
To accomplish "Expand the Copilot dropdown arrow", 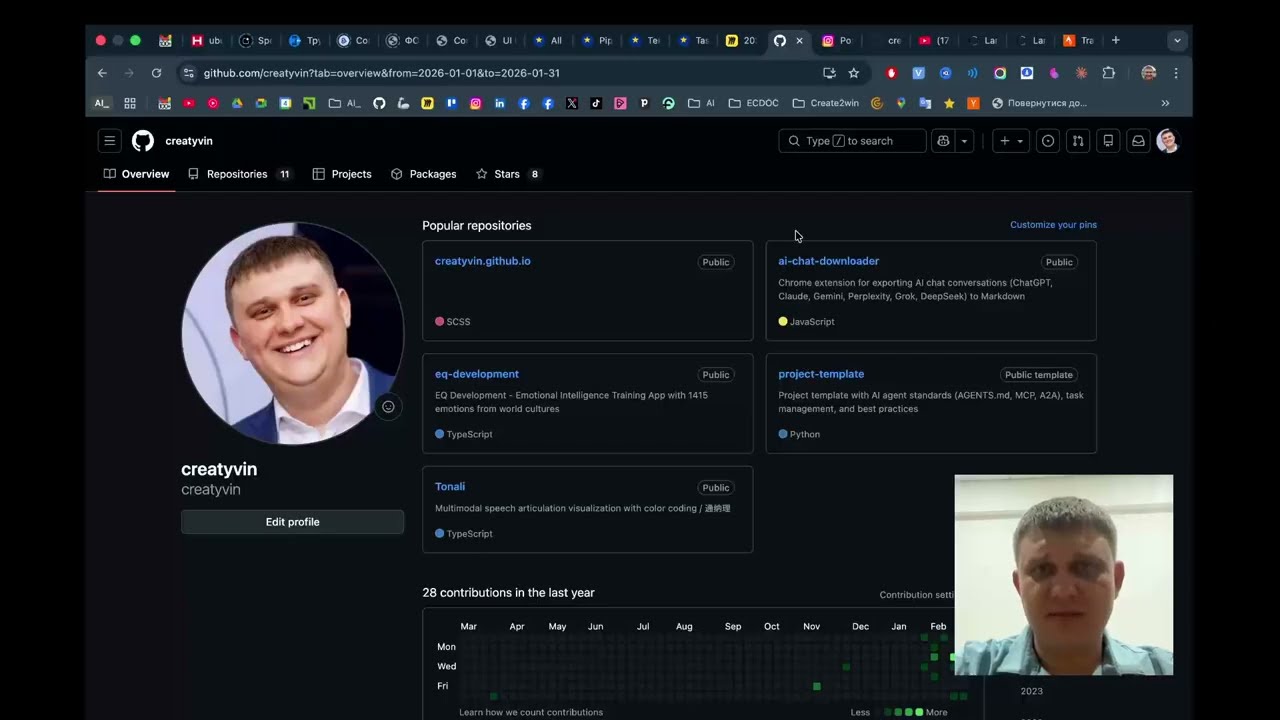I will pyautogui.click(x=964, y=141).
